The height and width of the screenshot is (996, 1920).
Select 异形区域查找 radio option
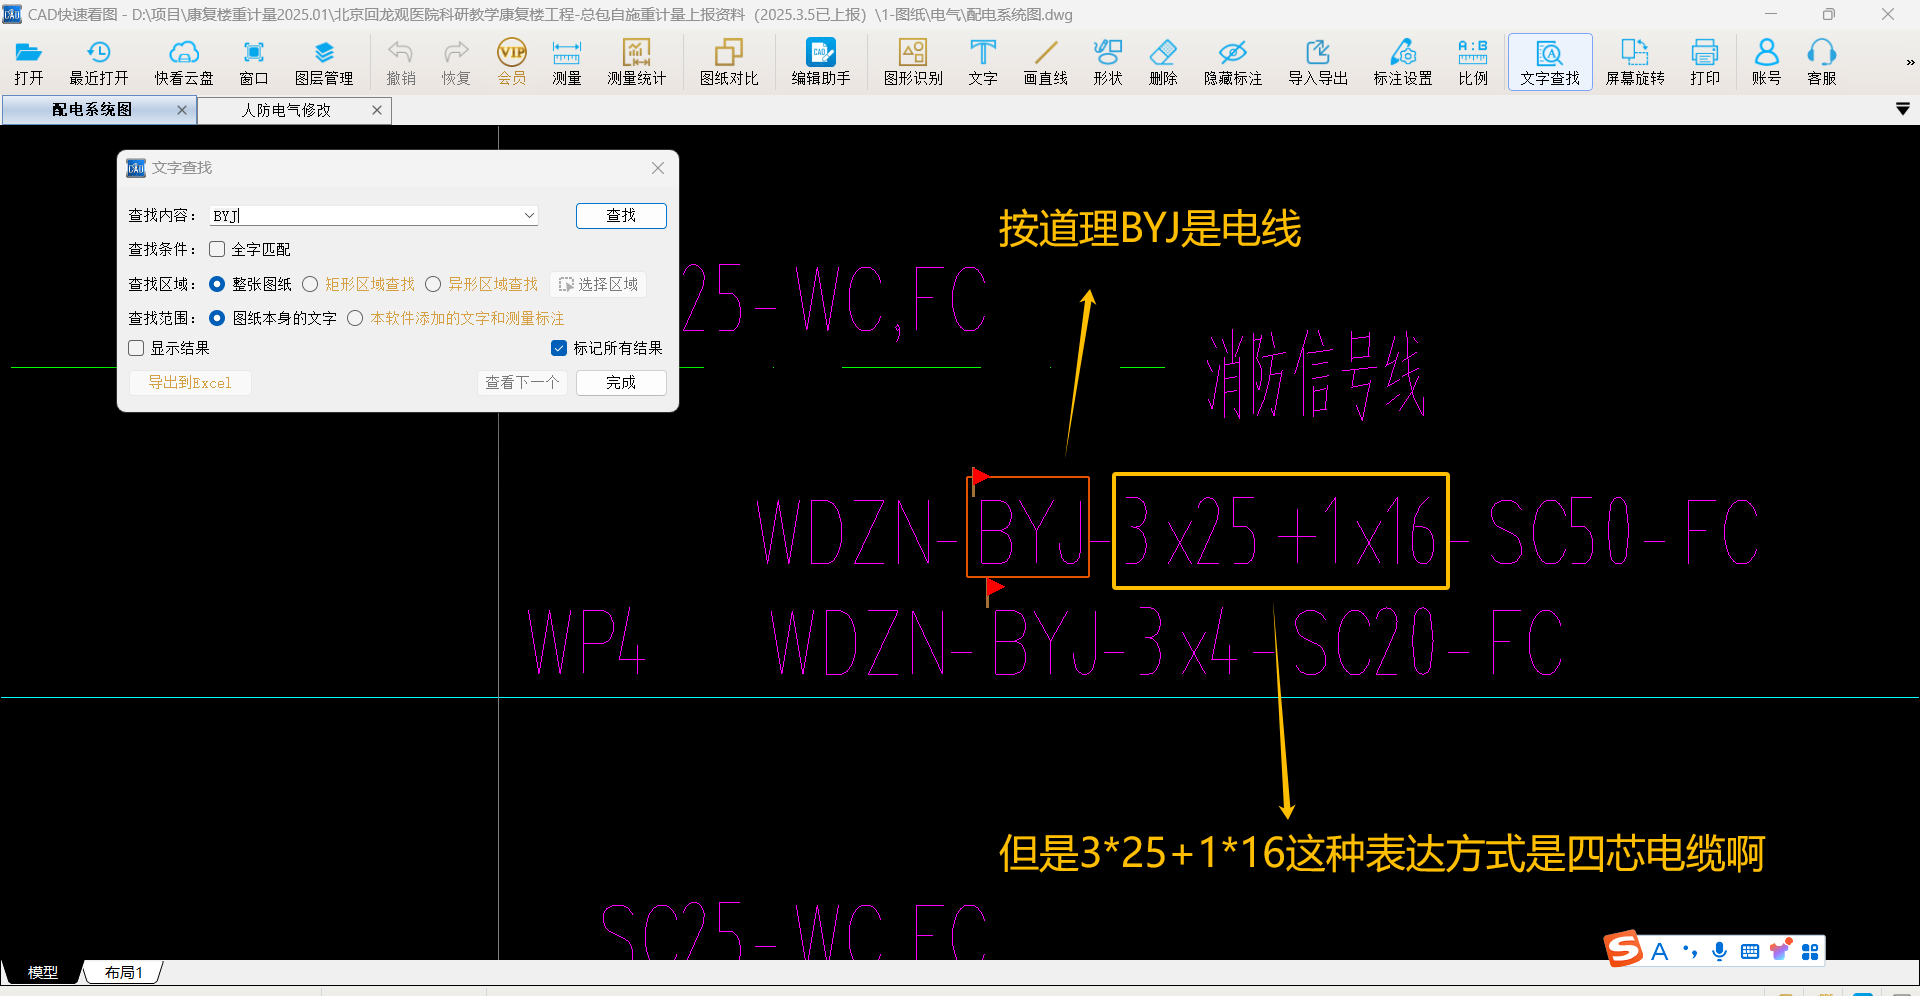[x=433, y=284]
